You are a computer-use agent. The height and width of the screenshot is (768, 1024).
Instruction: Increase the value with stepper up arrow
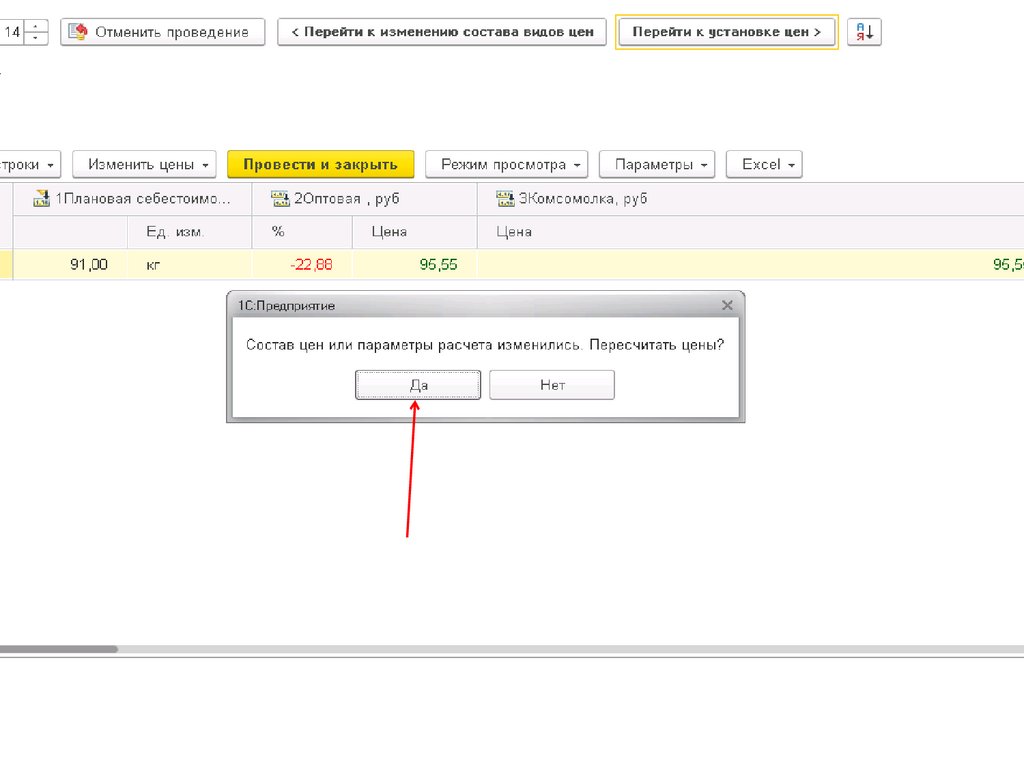[x=37, y=26]
